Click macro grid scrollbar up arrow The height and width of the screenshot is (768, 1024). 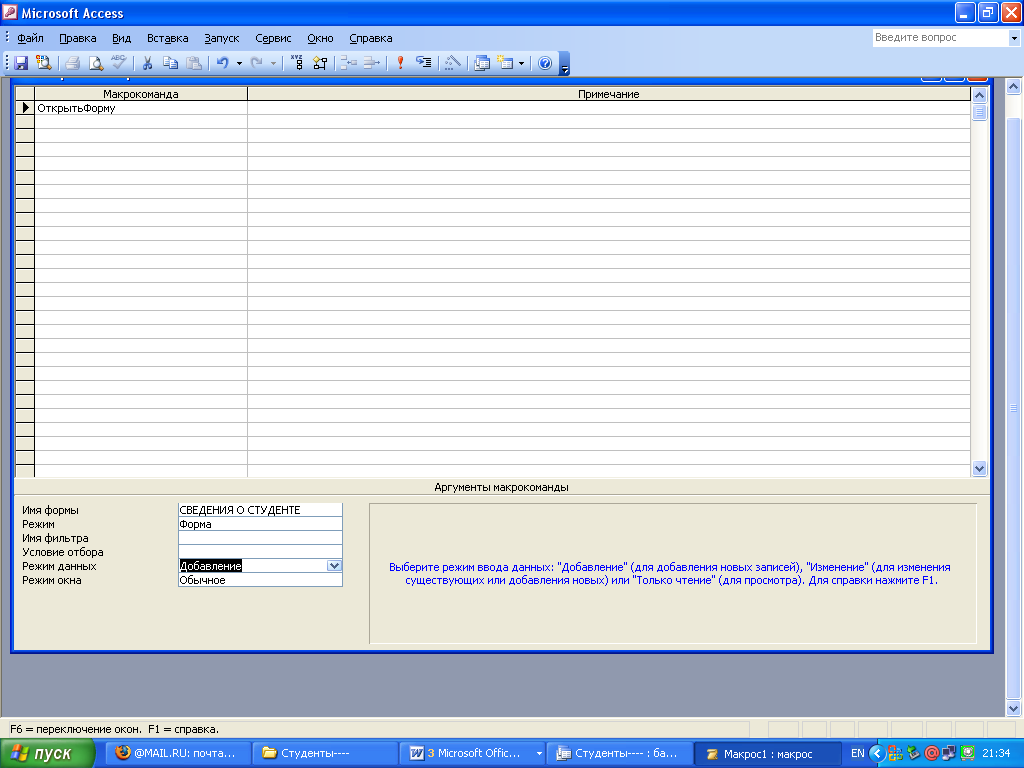pos(979,95)
